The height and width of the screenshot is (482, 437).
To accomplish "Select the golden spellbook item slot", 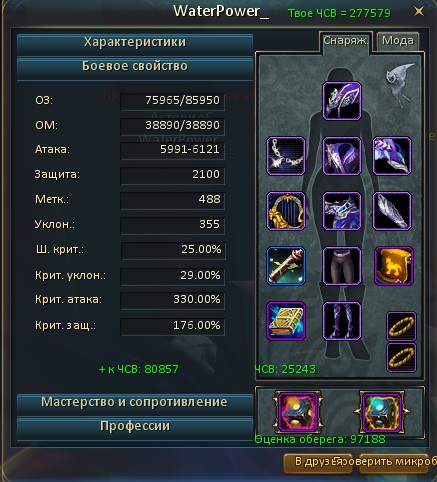I will (x=286, y=321).
